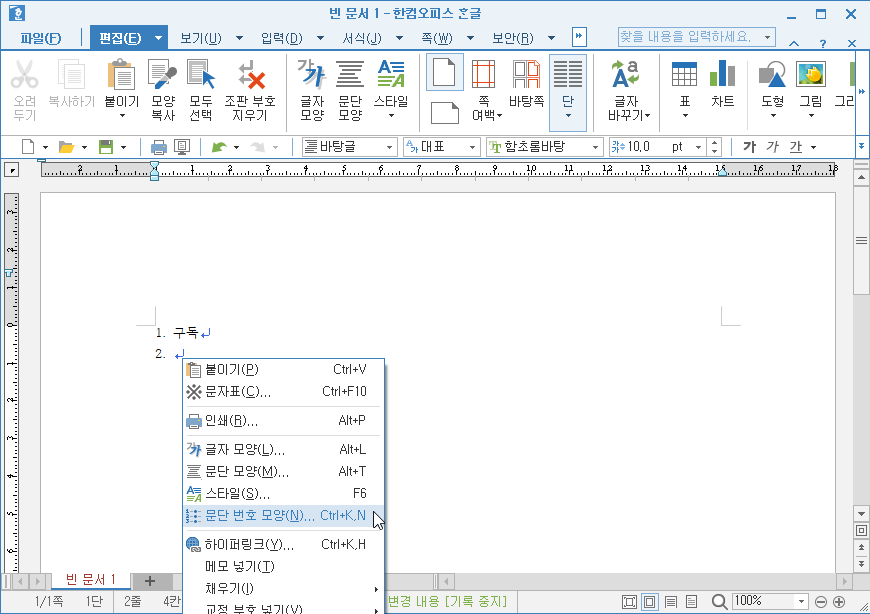Click the font size field 10.0
870x614 pixels.
tap(650, 147)
